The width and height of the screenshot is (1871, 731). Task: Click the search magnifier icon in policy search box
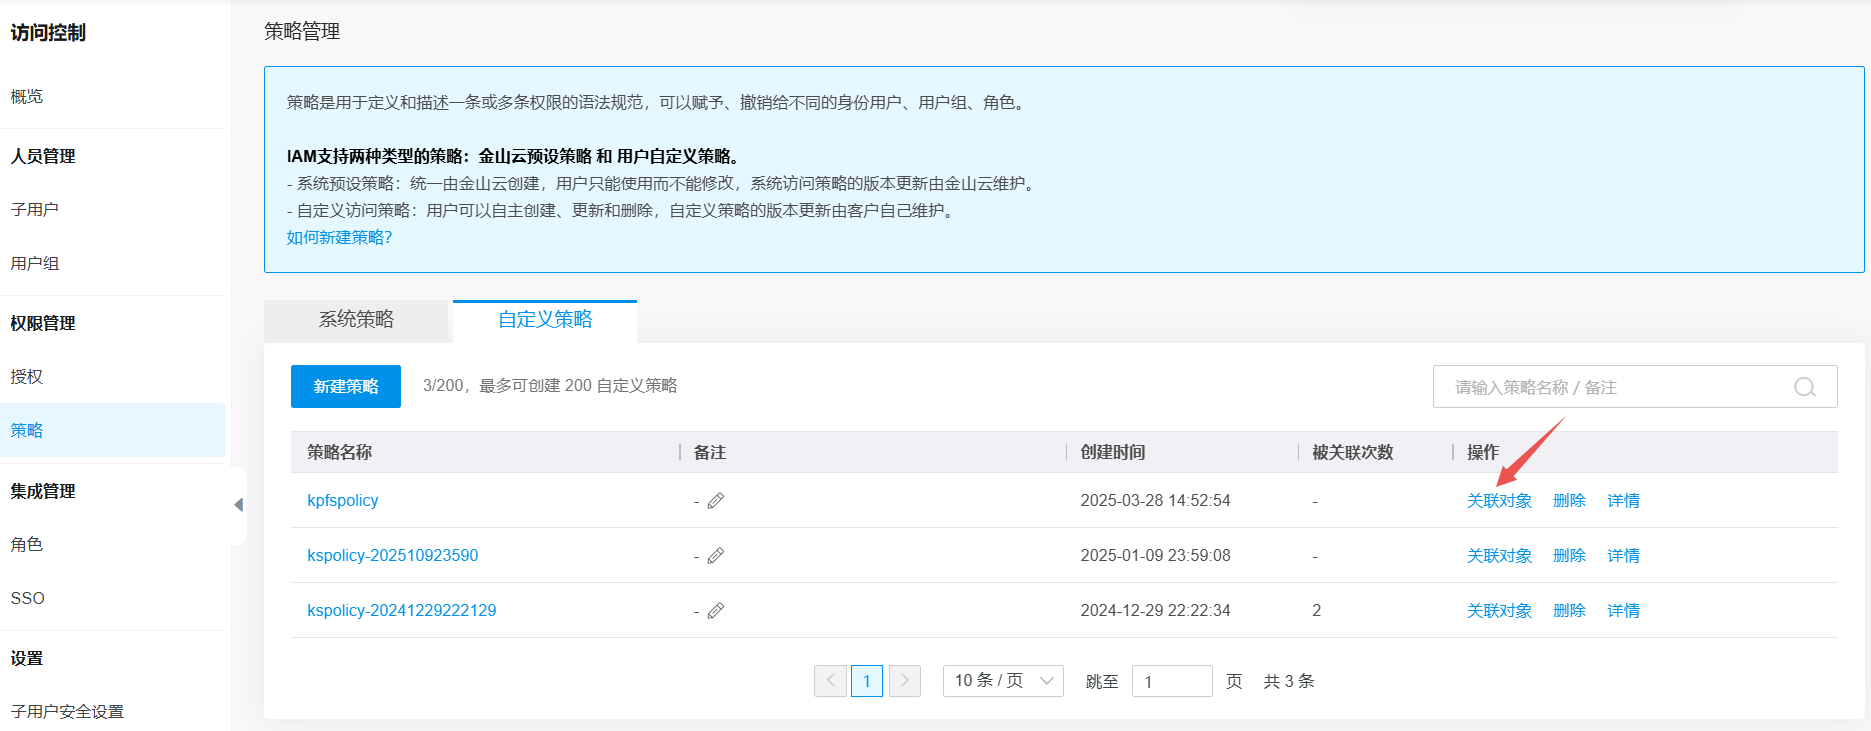pyautogui.click(x=1804, y=387)
